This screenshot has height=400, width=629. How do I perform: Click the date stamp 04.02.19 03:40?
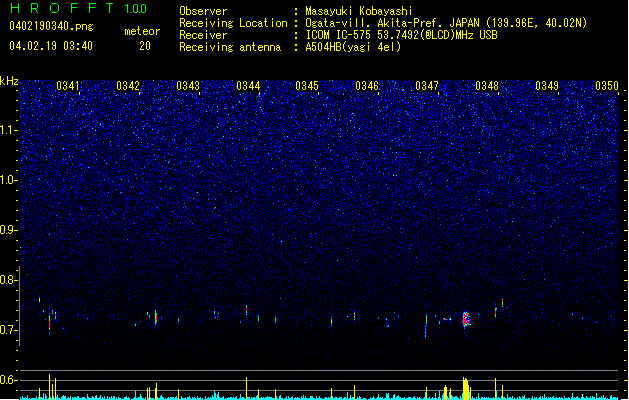click(x=51, y=46)
